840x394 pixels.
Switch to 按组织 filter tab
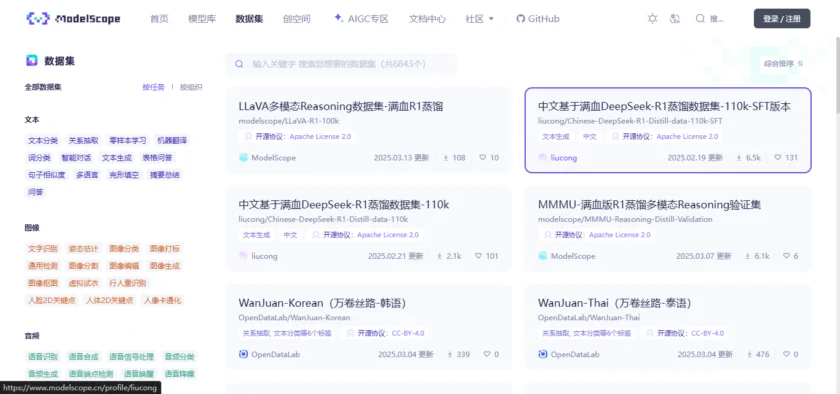pos(191,87)
